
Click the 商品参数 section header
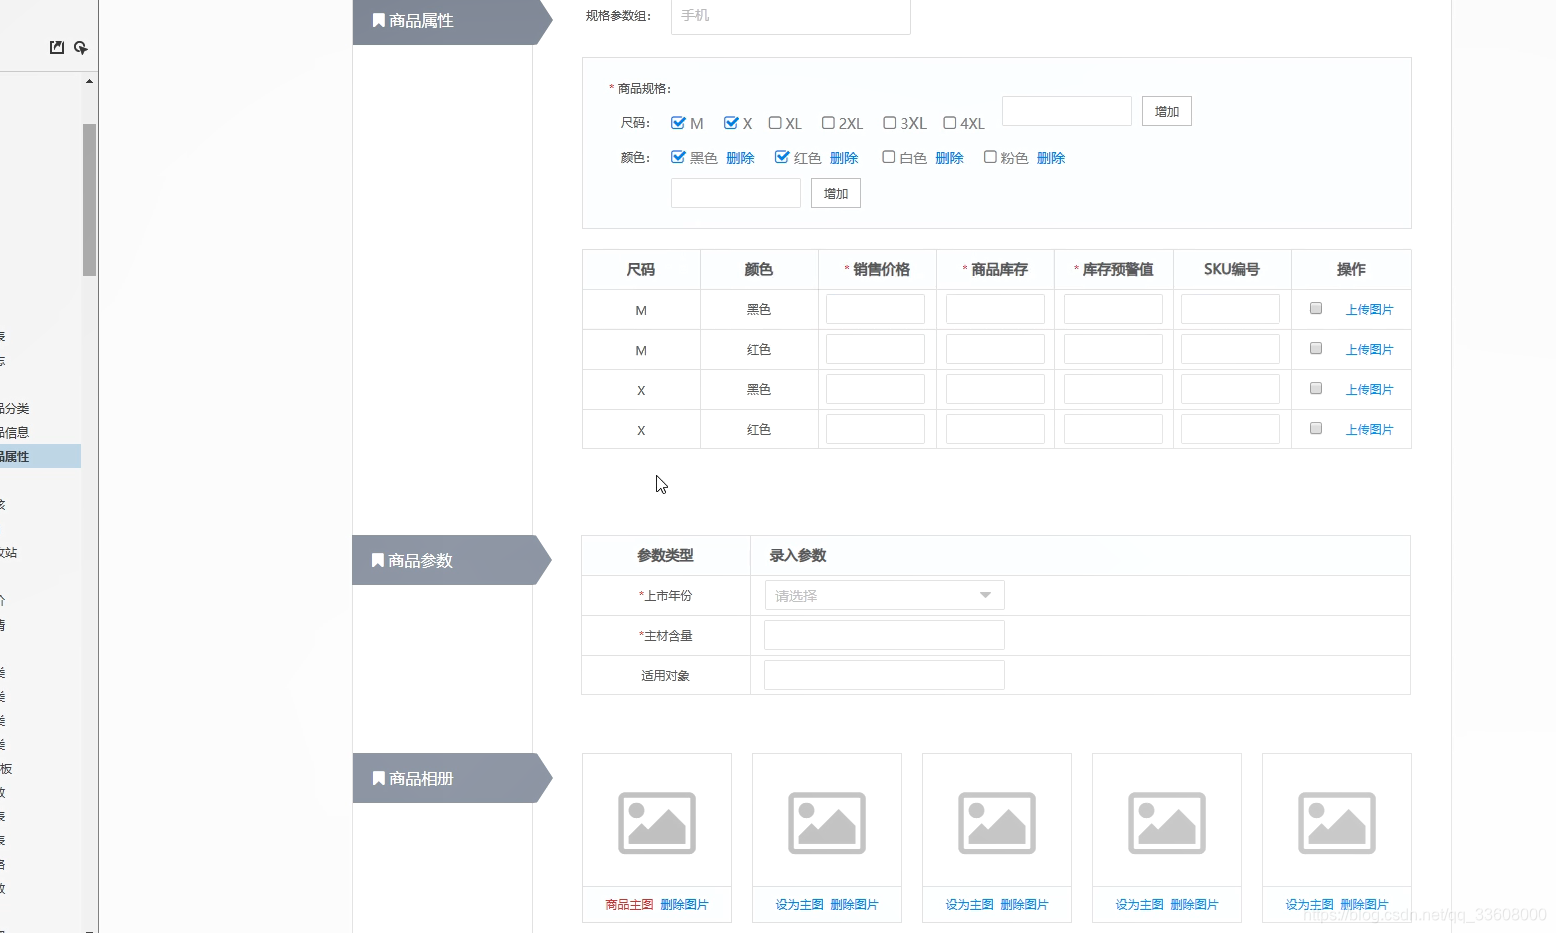[x=452, y=560]
